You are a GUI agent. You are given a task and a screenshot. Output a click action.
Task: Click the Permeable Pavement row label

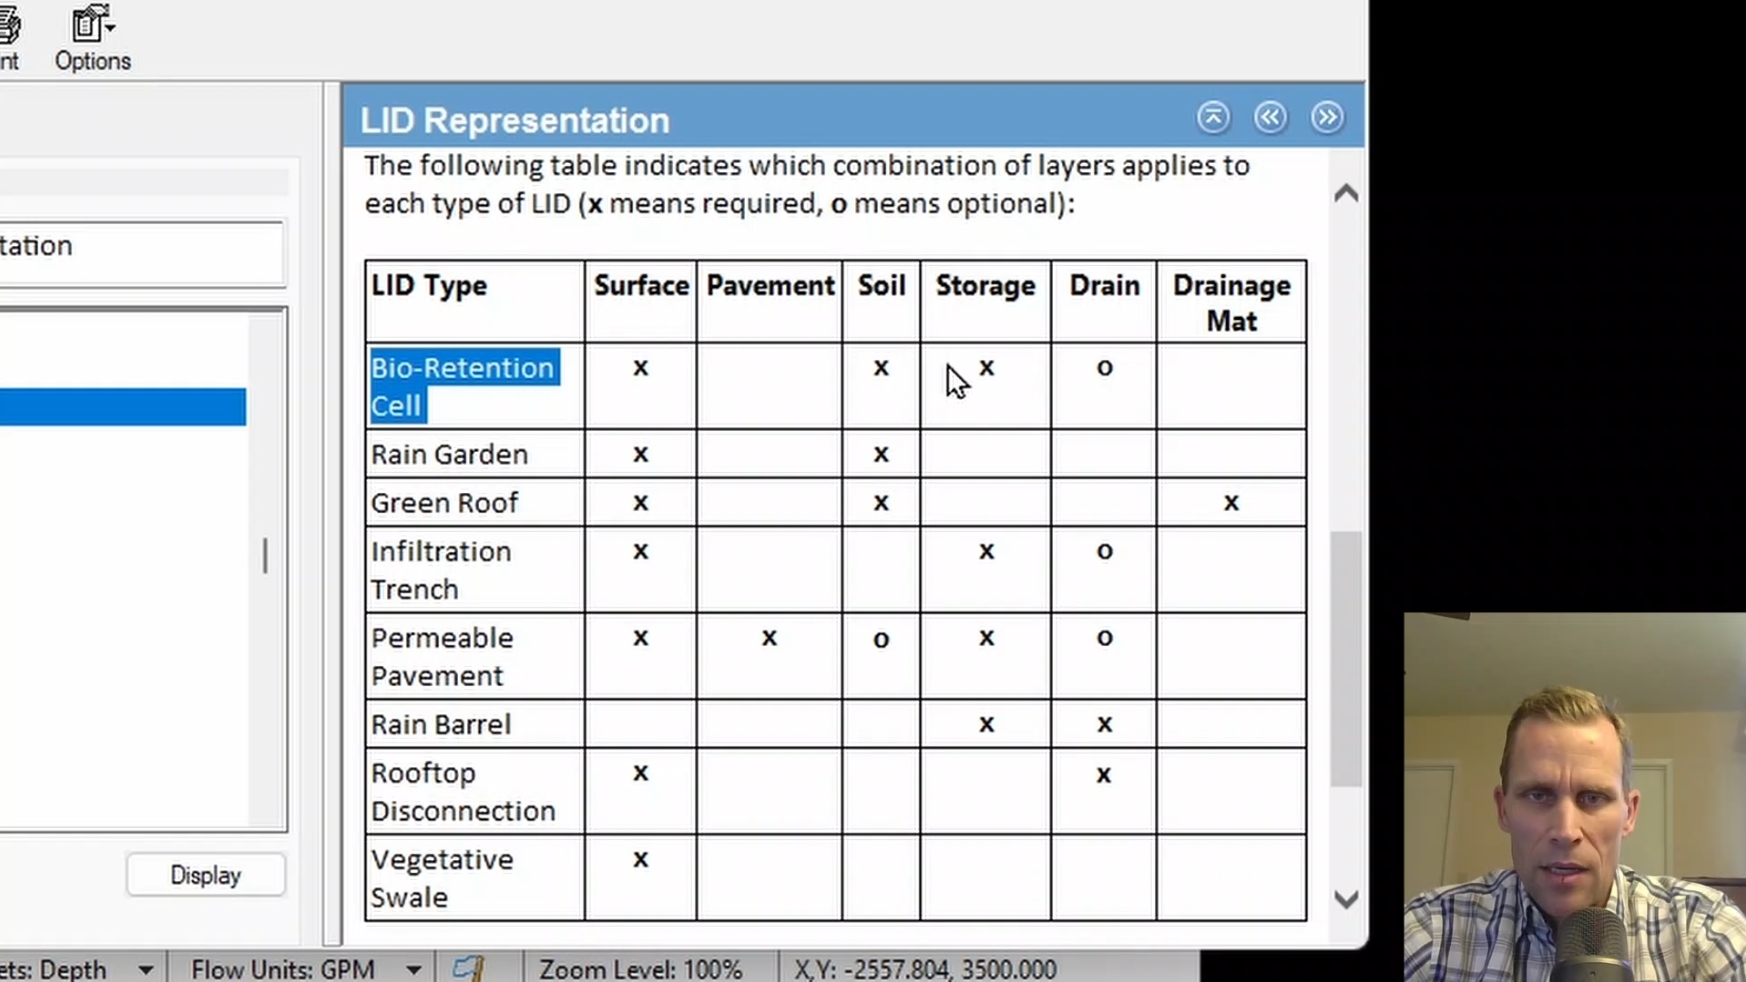(442, 657)
